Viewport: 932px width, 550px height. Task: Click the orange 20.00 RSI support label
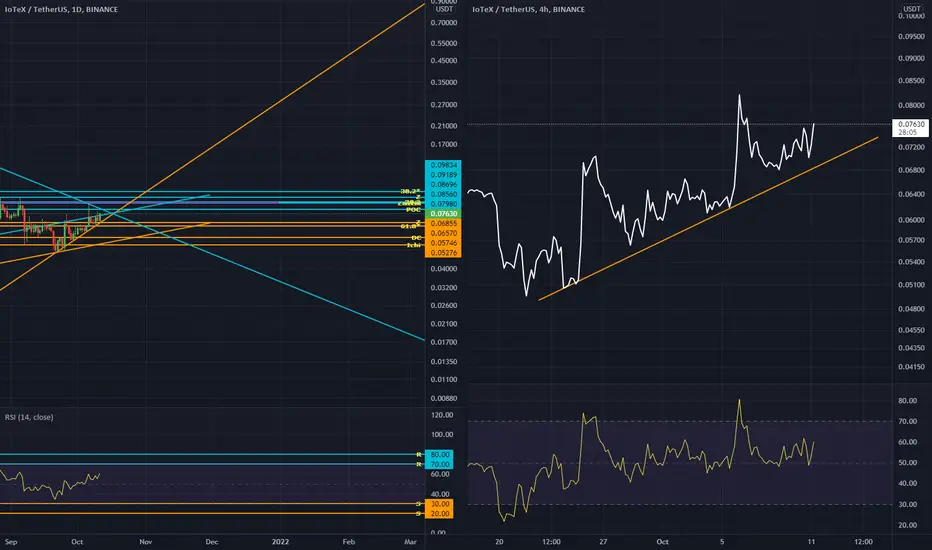439,514
